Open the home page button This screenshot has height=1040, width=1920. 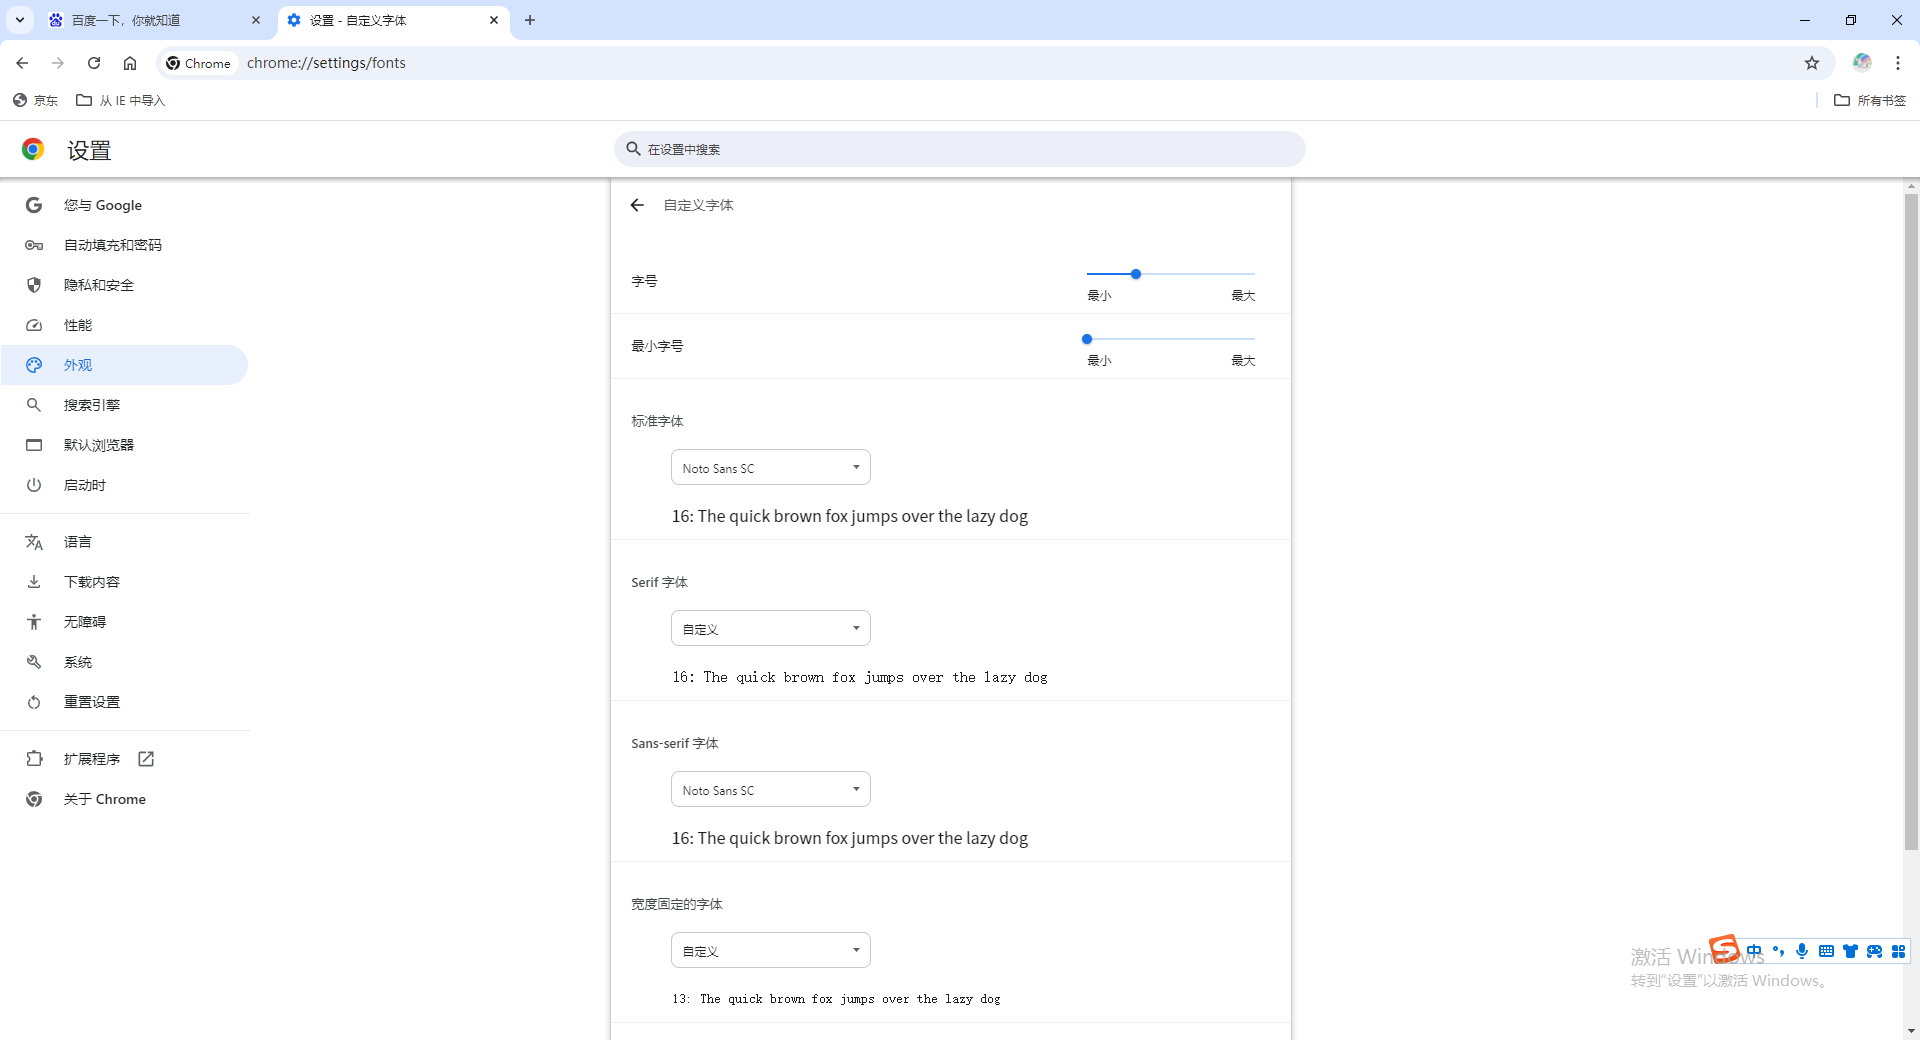[x=130, y=63]
